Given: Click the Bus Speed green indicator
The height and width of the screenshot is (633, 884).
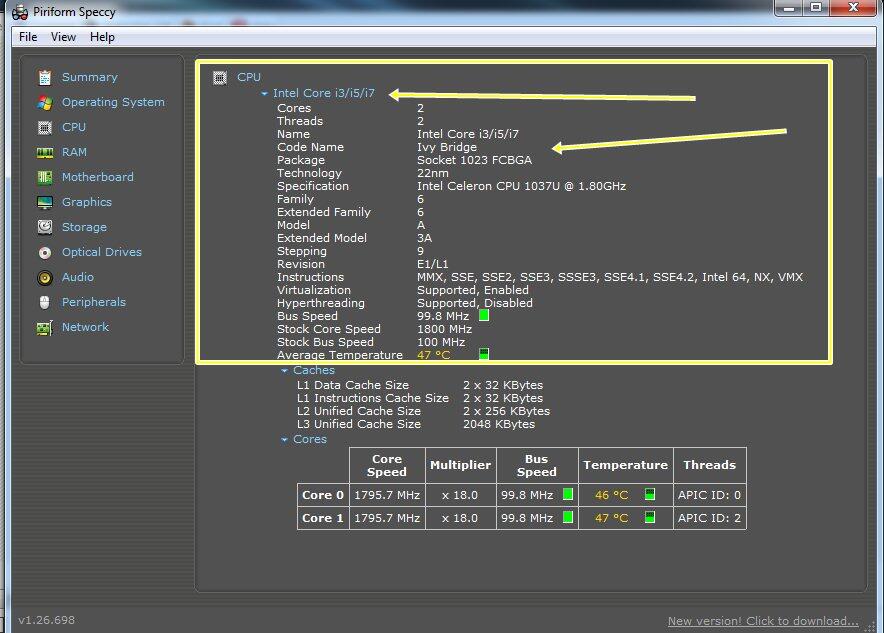Looking at the screenshot, I should point(484,316).
